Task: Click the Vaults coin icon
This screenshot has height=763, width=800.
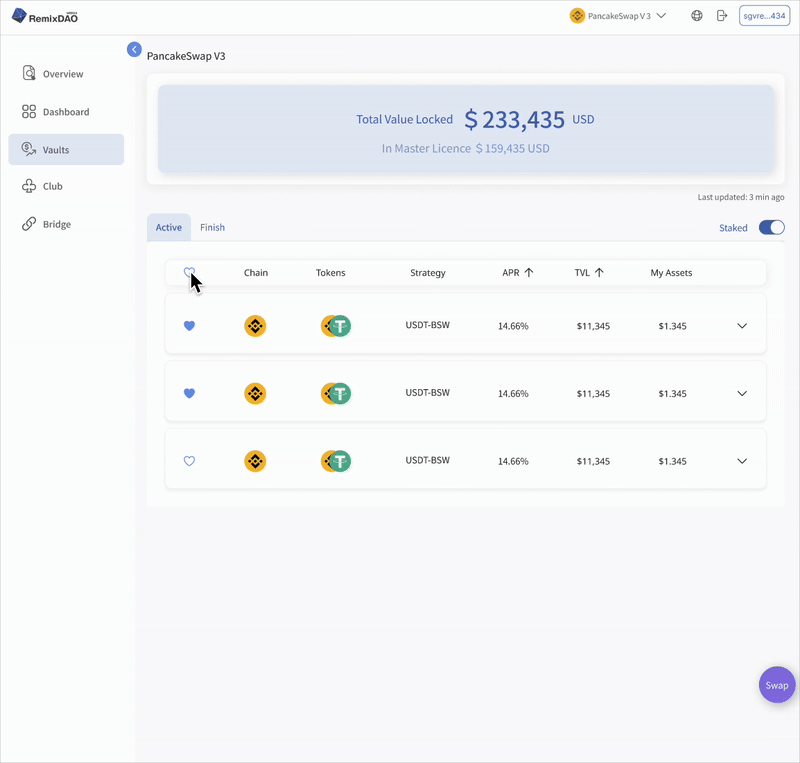Action: point(29,149)
